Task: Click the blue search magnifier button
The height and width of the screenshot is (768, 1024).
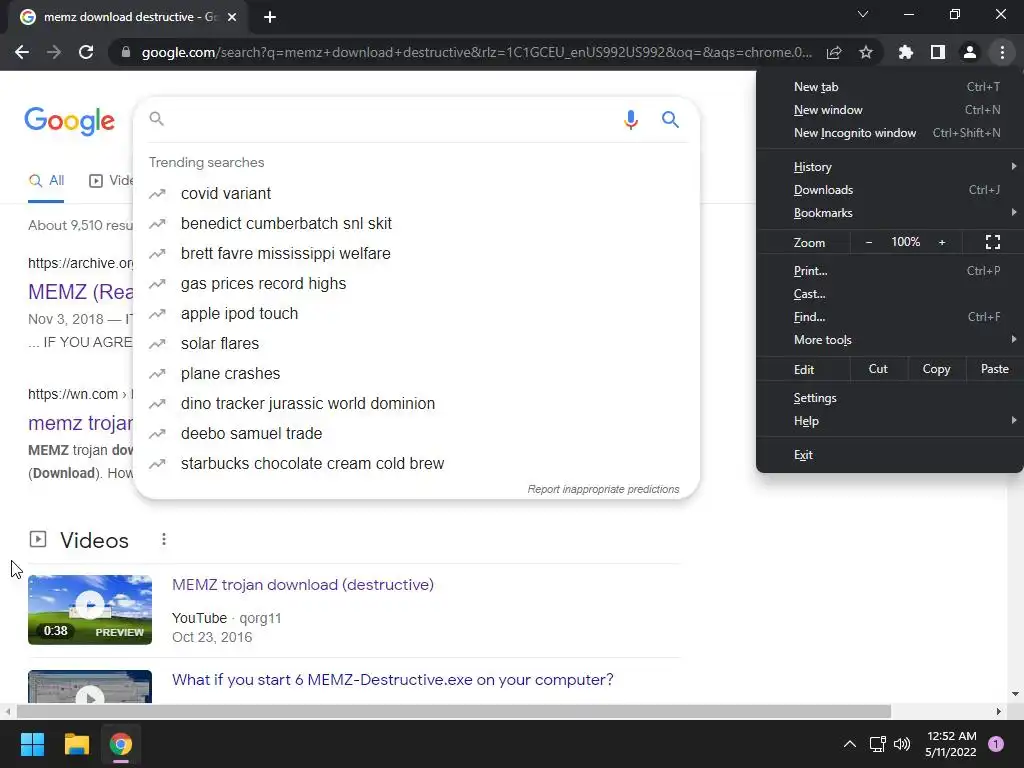Action: pyautogui.click(x=670, y=120)
